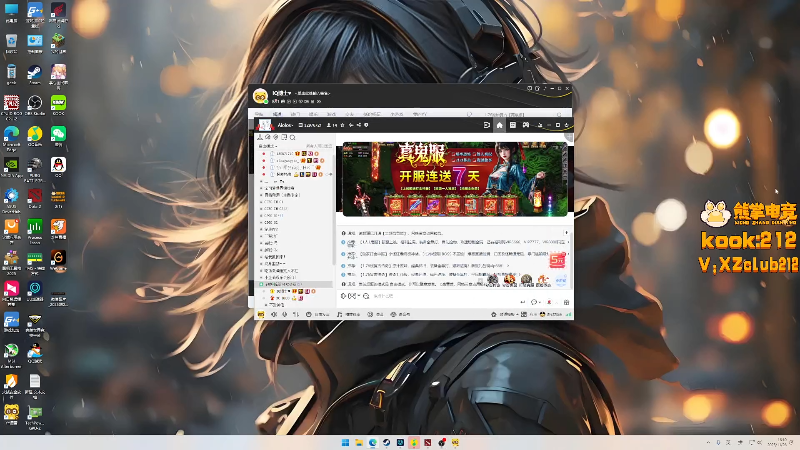Click the shield icon in channel header
This screenshot has height=450, width=800.
(366, 125)
